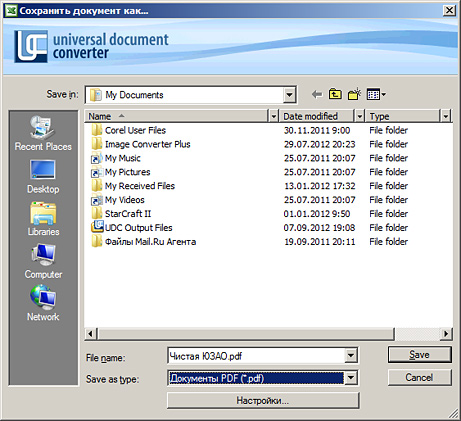Select the 'UDC Output Files' name text
This screenshot has height=421, width=461.
point(139,228)
